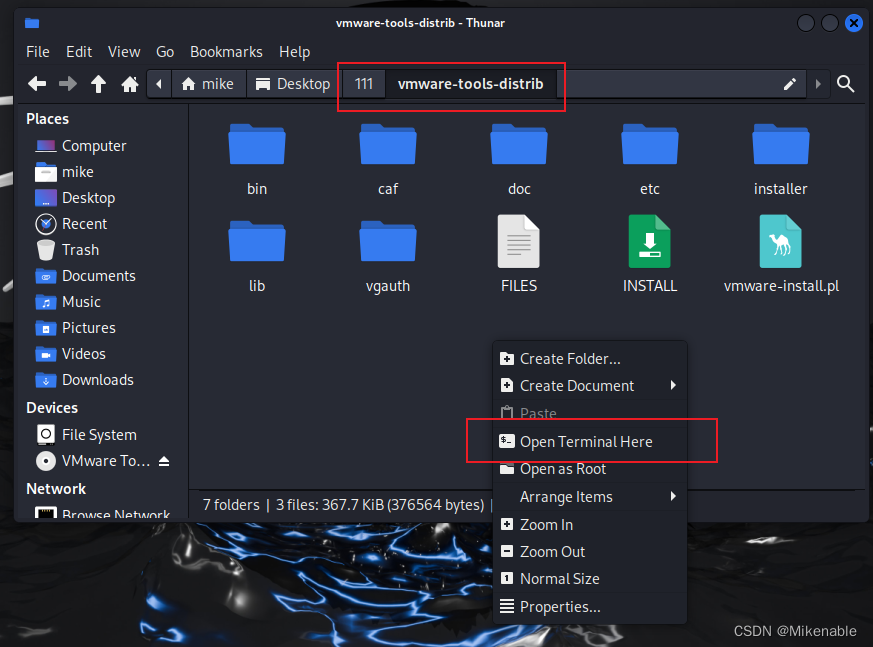Image resolution: width=873 pixels, height=647 pixels.
Task: Choose Zoom In from context menu
Action: (590, 525)
